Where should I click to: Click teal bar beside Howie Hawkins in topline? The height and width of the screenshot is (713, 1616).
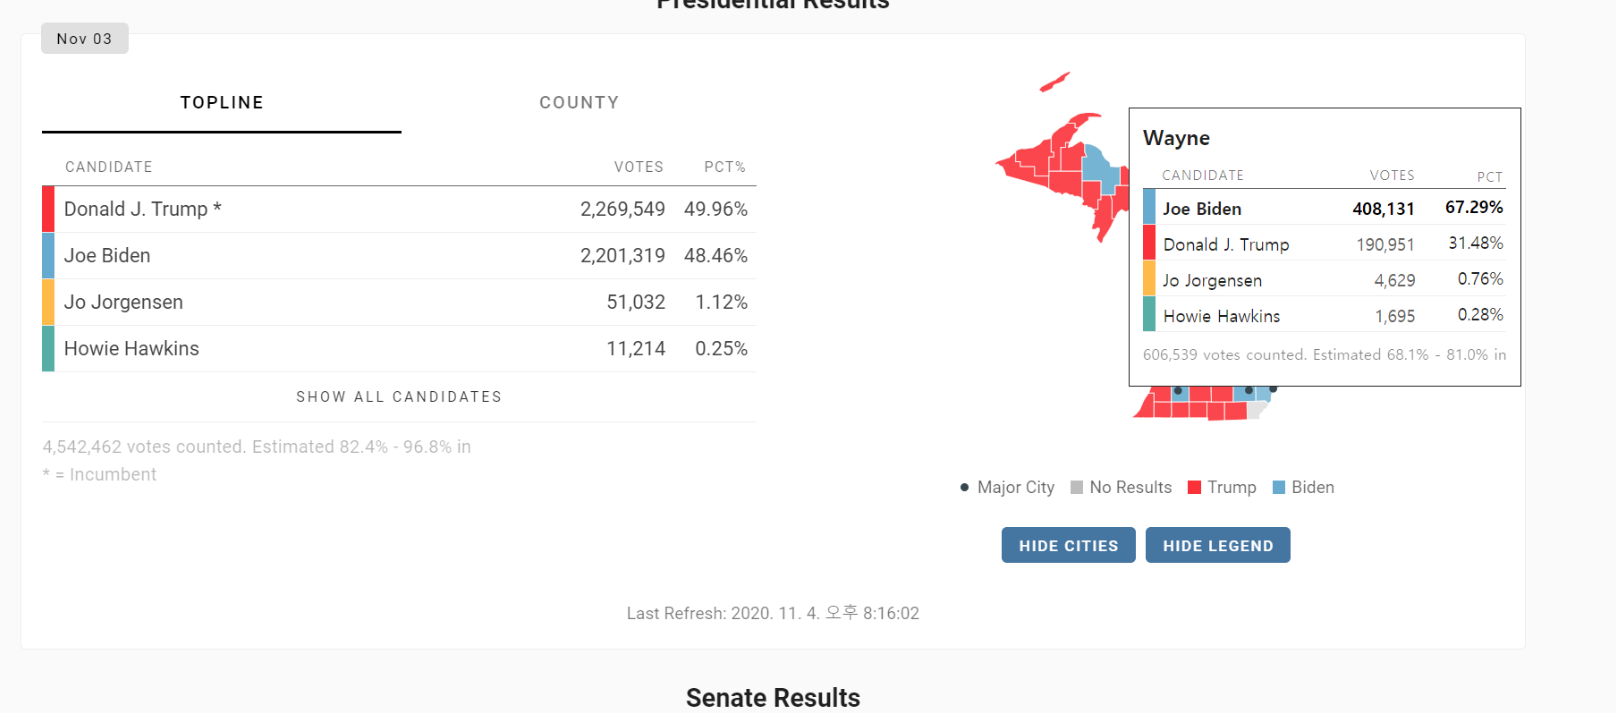click(x=48, y=349)
